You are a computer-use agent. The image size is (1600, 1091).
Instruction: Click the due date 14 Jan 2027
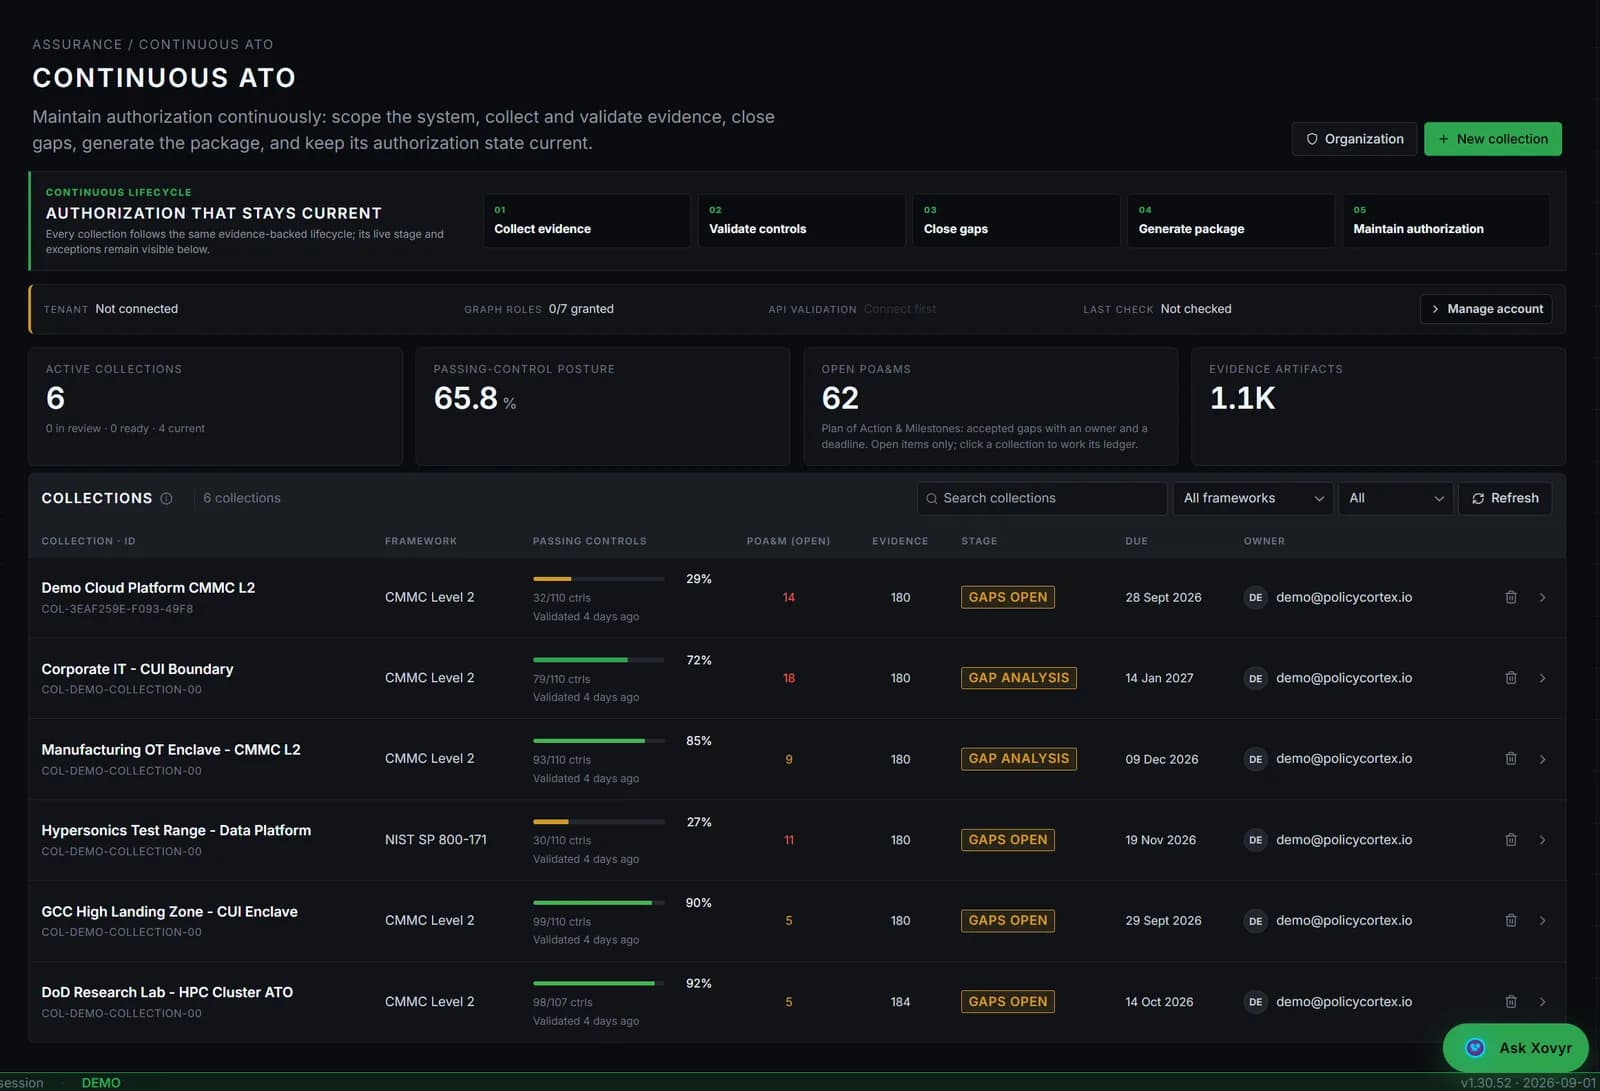pos(1159,678)
